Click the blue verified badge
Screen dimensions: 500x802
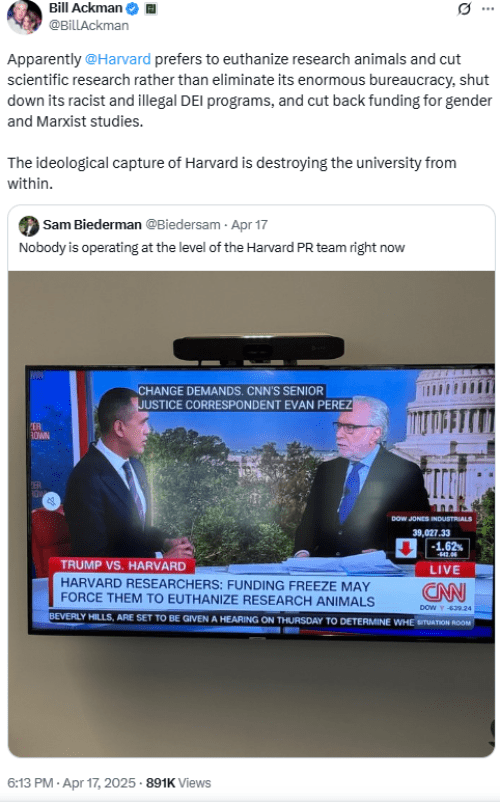click(132, 8)
